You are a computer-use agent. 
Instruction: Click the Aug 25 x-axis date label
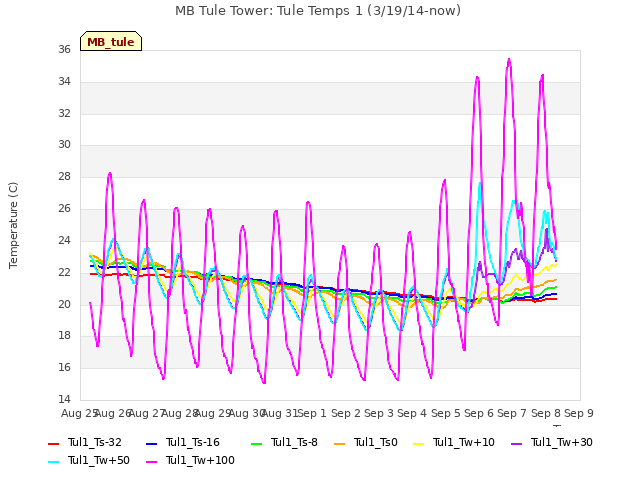[80, 413]
